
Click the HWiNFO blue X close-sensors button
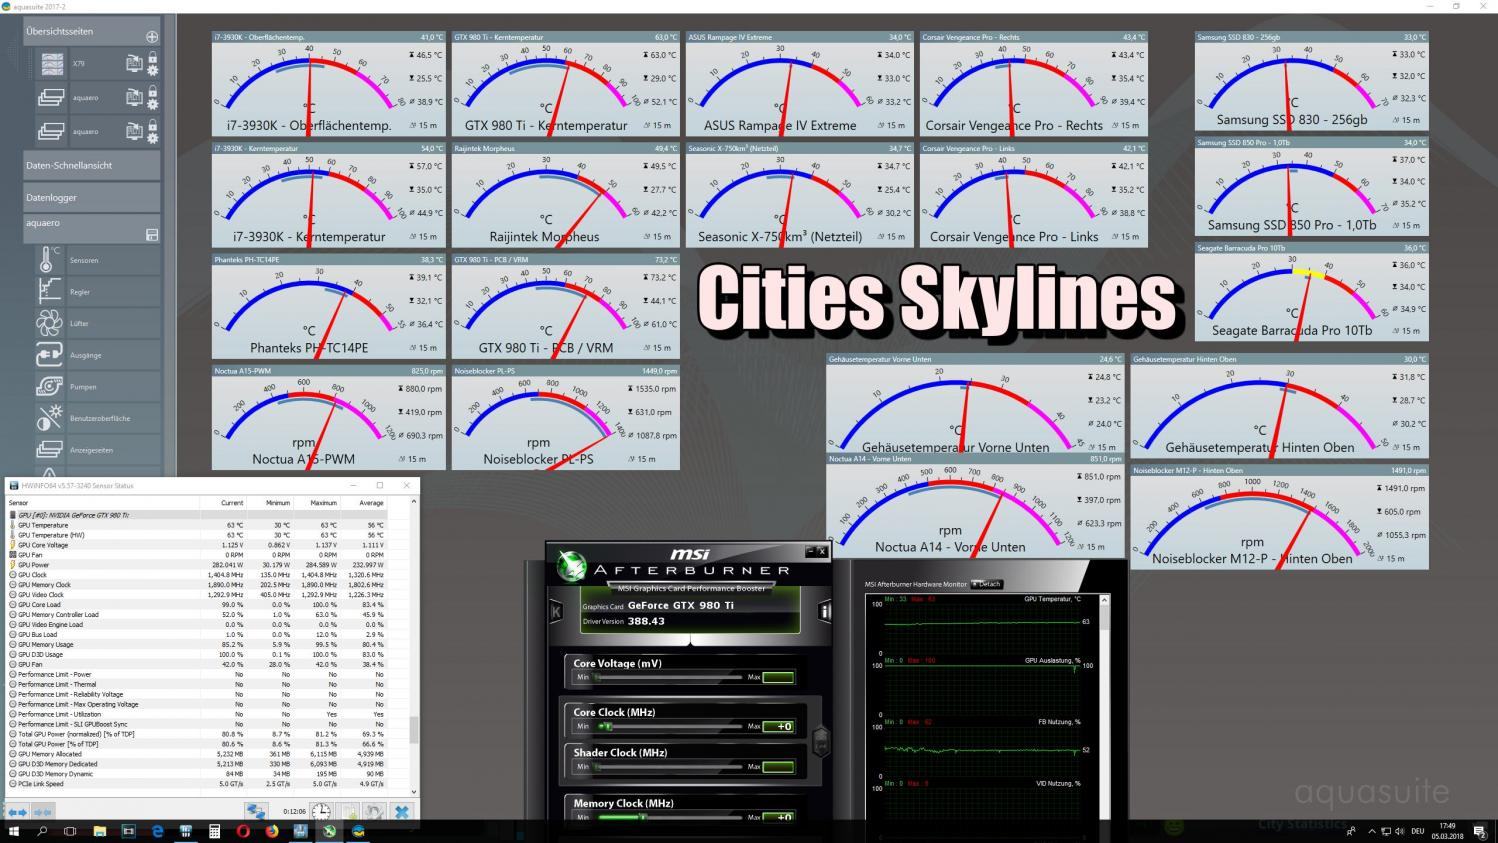click(x=401, y=812)
